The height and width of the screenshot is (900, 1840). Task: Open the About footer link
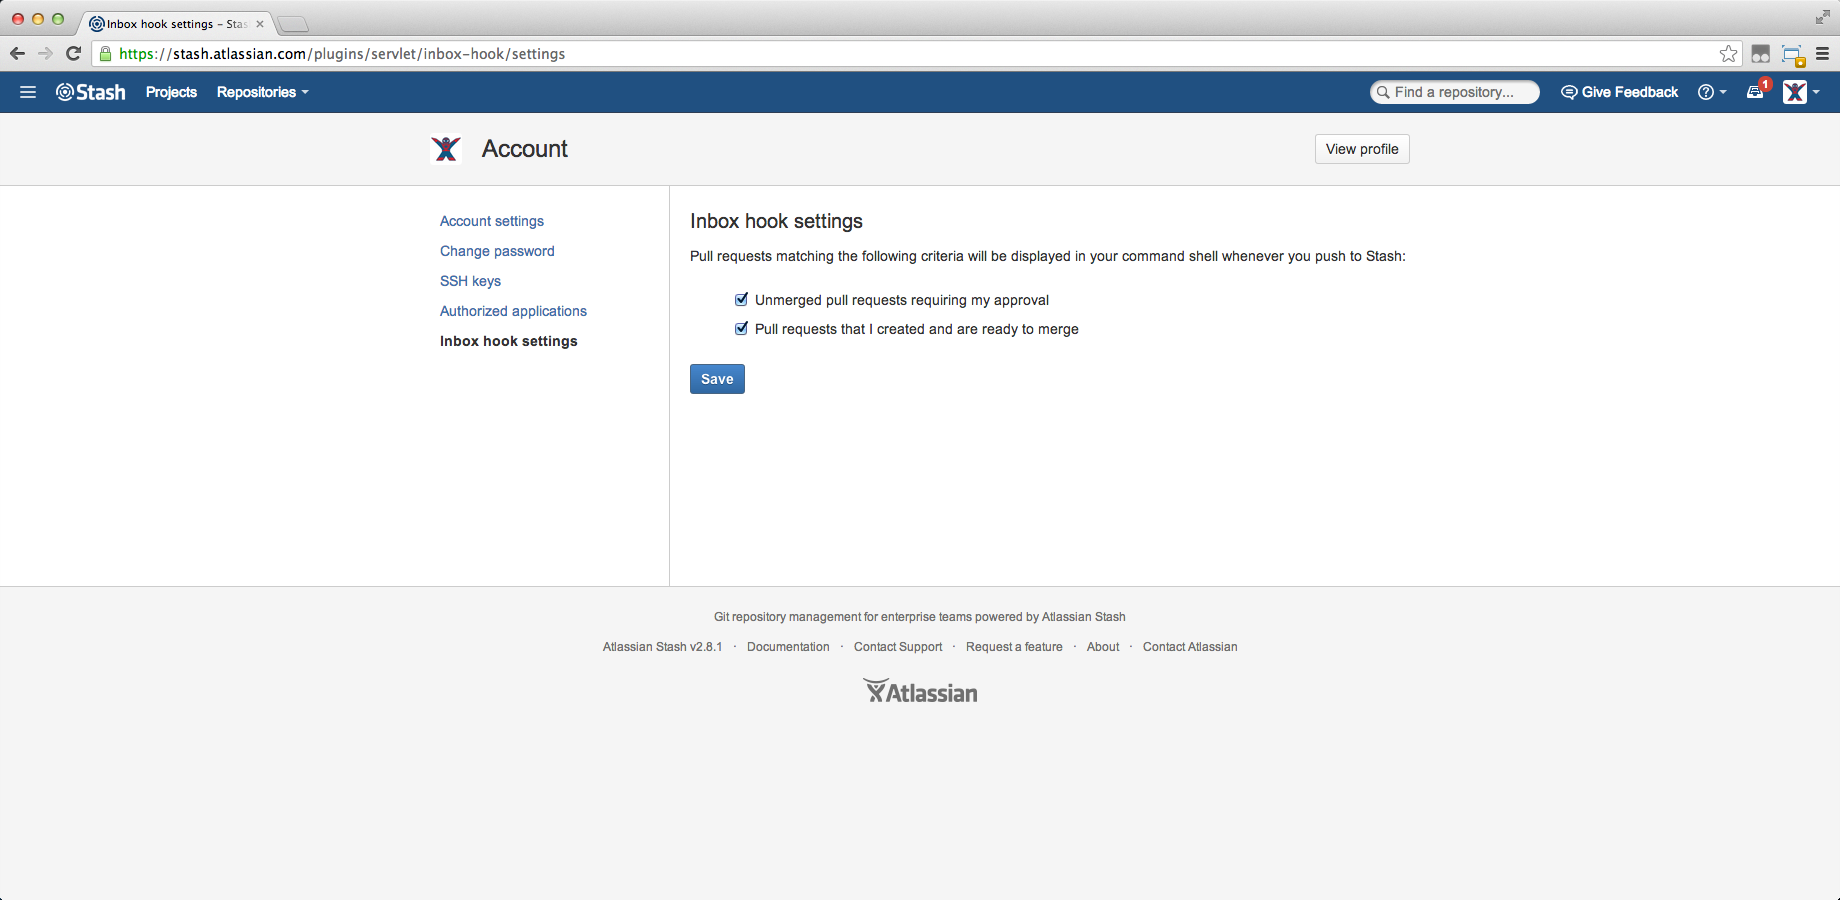click(x=1103, y=647)
